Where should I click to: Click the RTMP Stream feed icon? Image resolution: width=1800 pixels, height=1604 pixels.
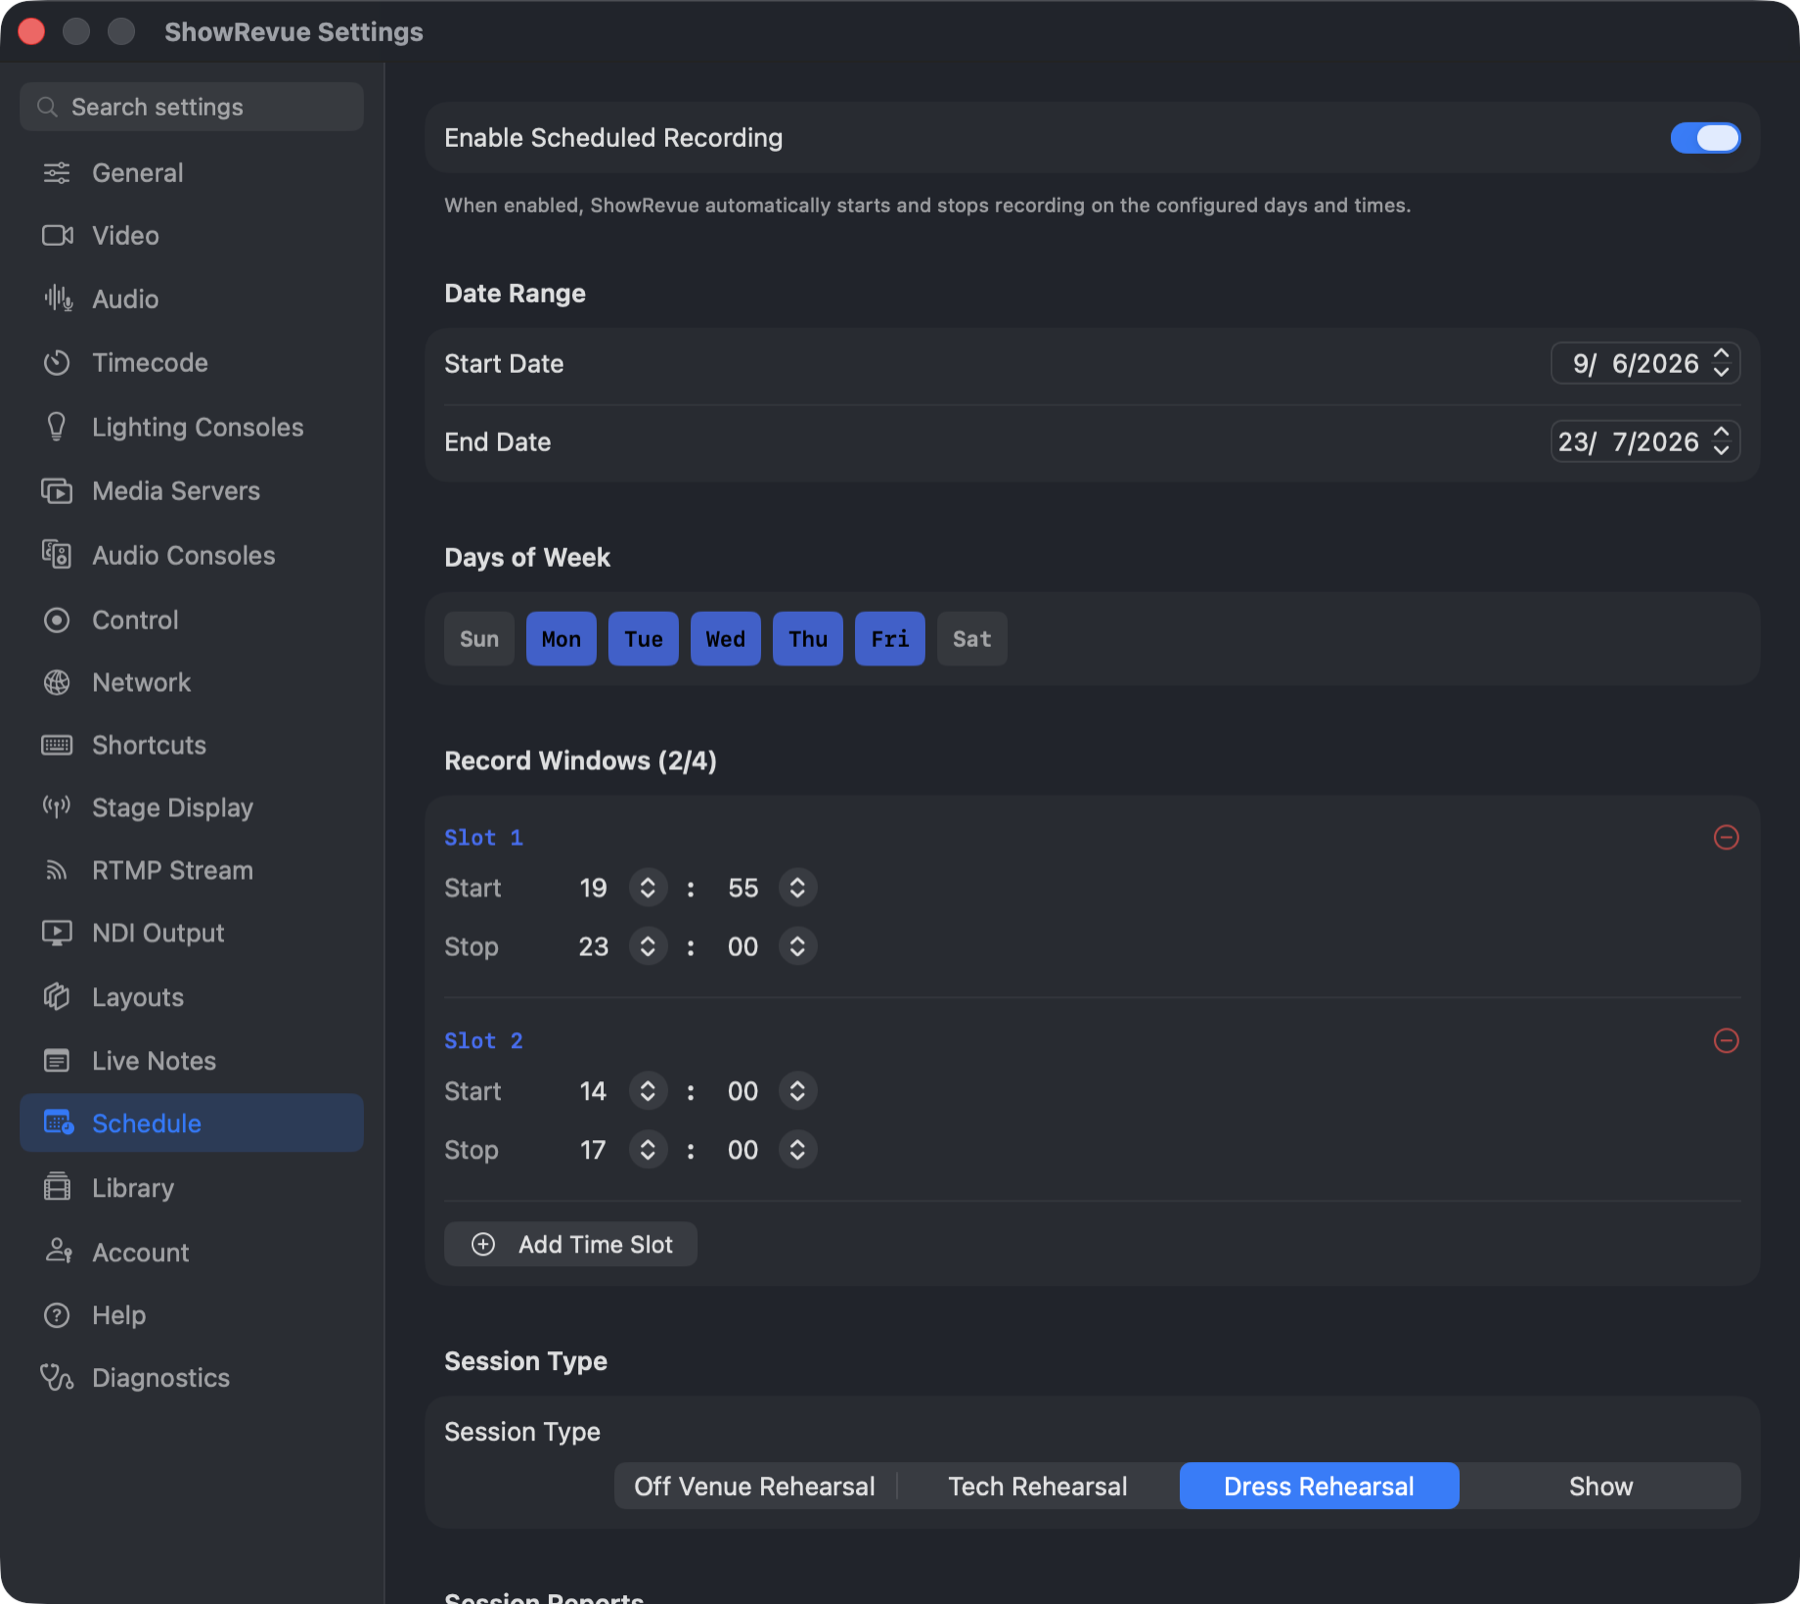(x=57, y=870)
